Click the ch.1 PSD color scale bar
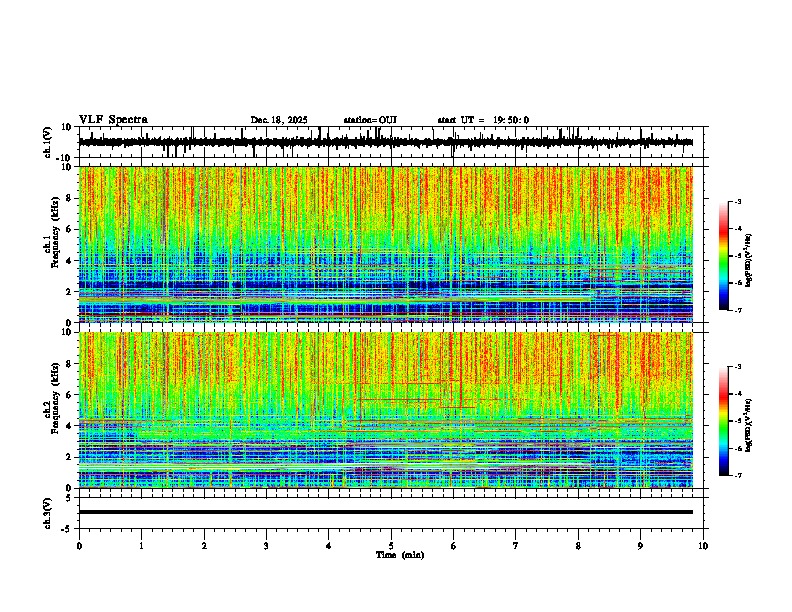Screen dimensions: 792x612 point(724,256)
